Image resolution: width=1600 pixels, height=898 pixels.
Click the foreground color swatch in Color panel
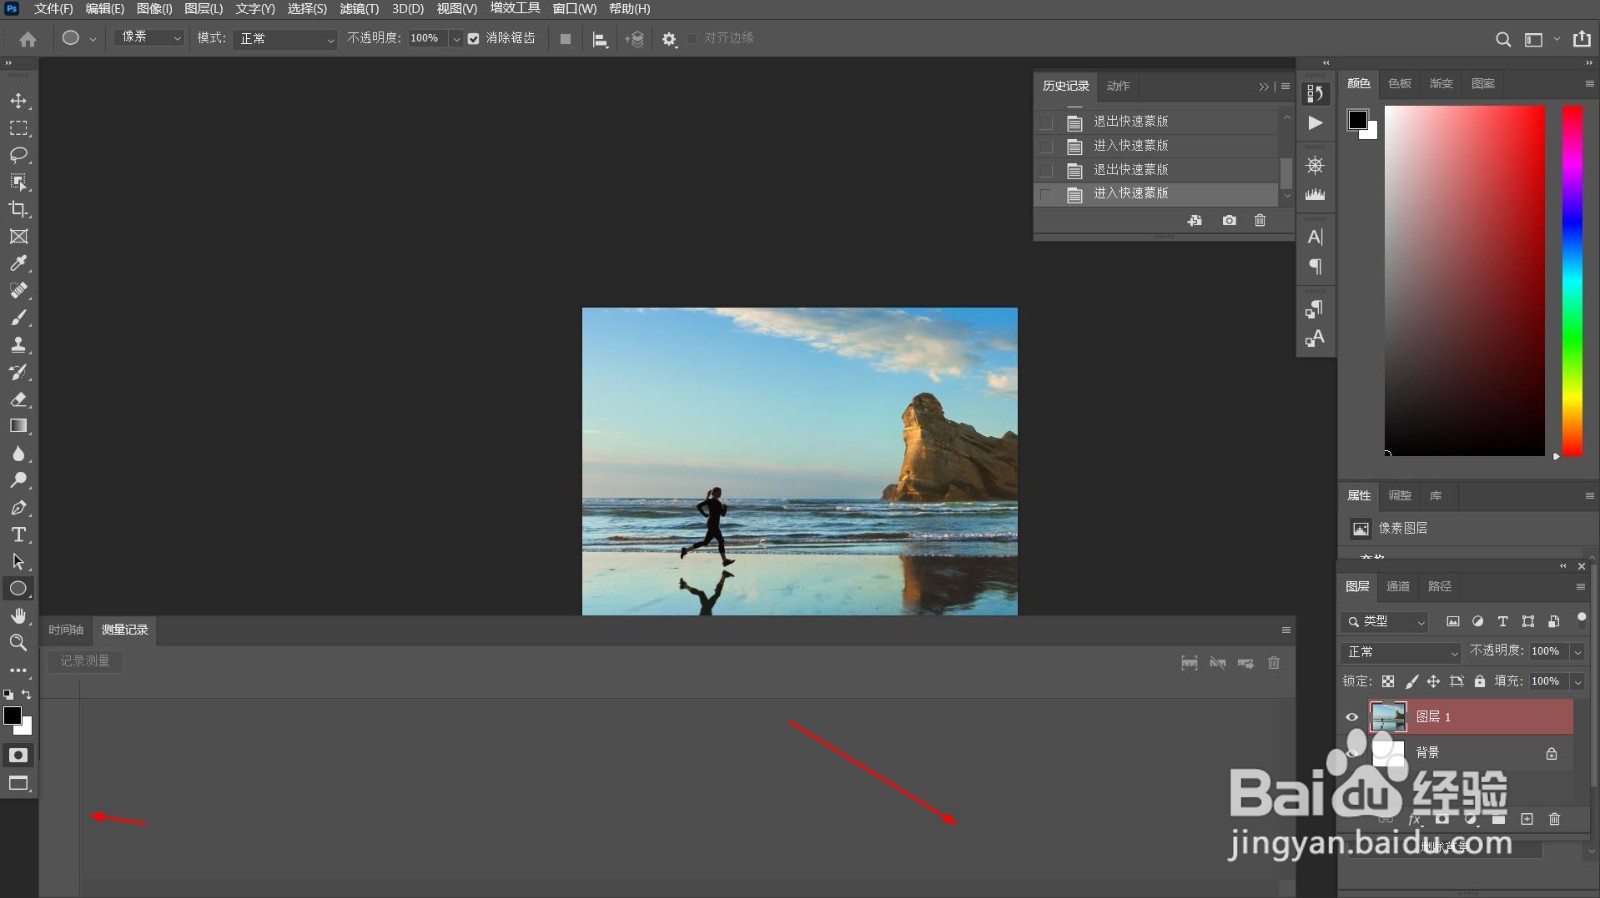[x=1357, y=120]
